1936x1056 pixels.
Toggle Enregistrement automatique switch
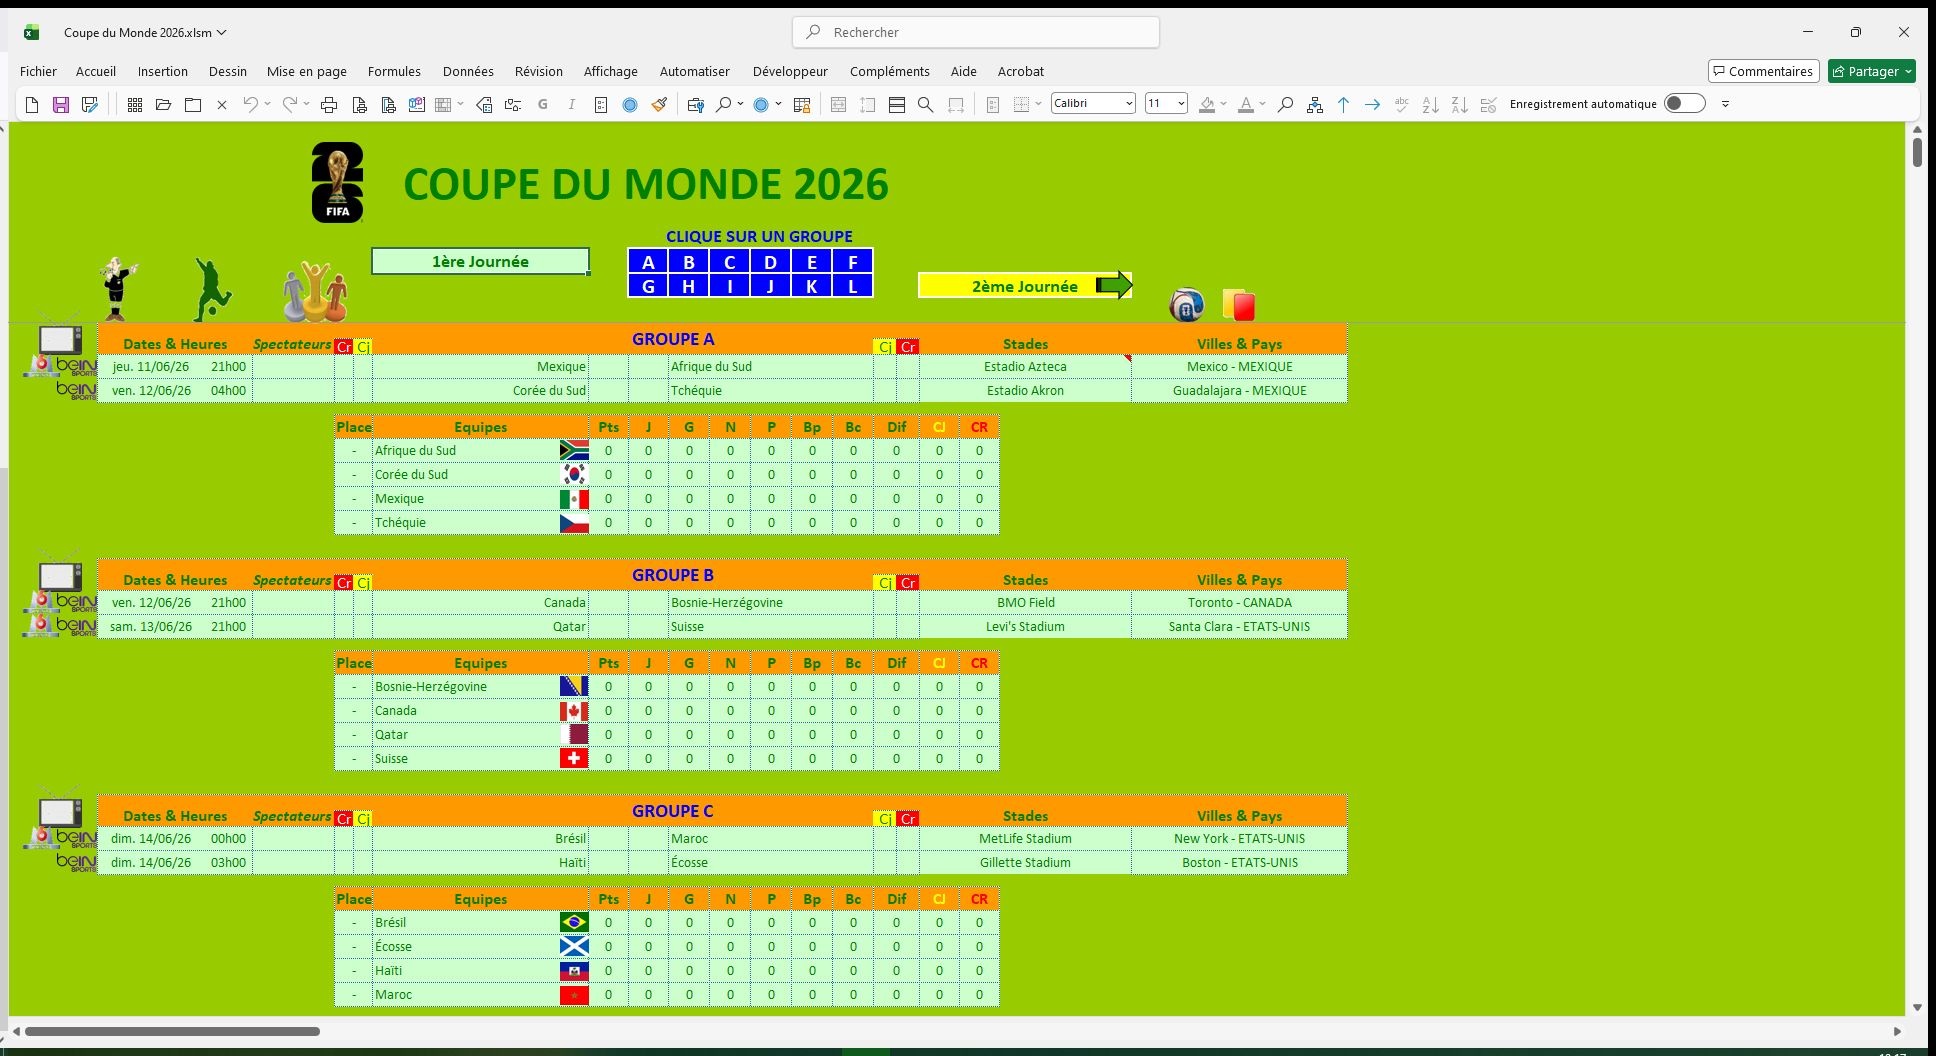click(x=1684, y=104)
